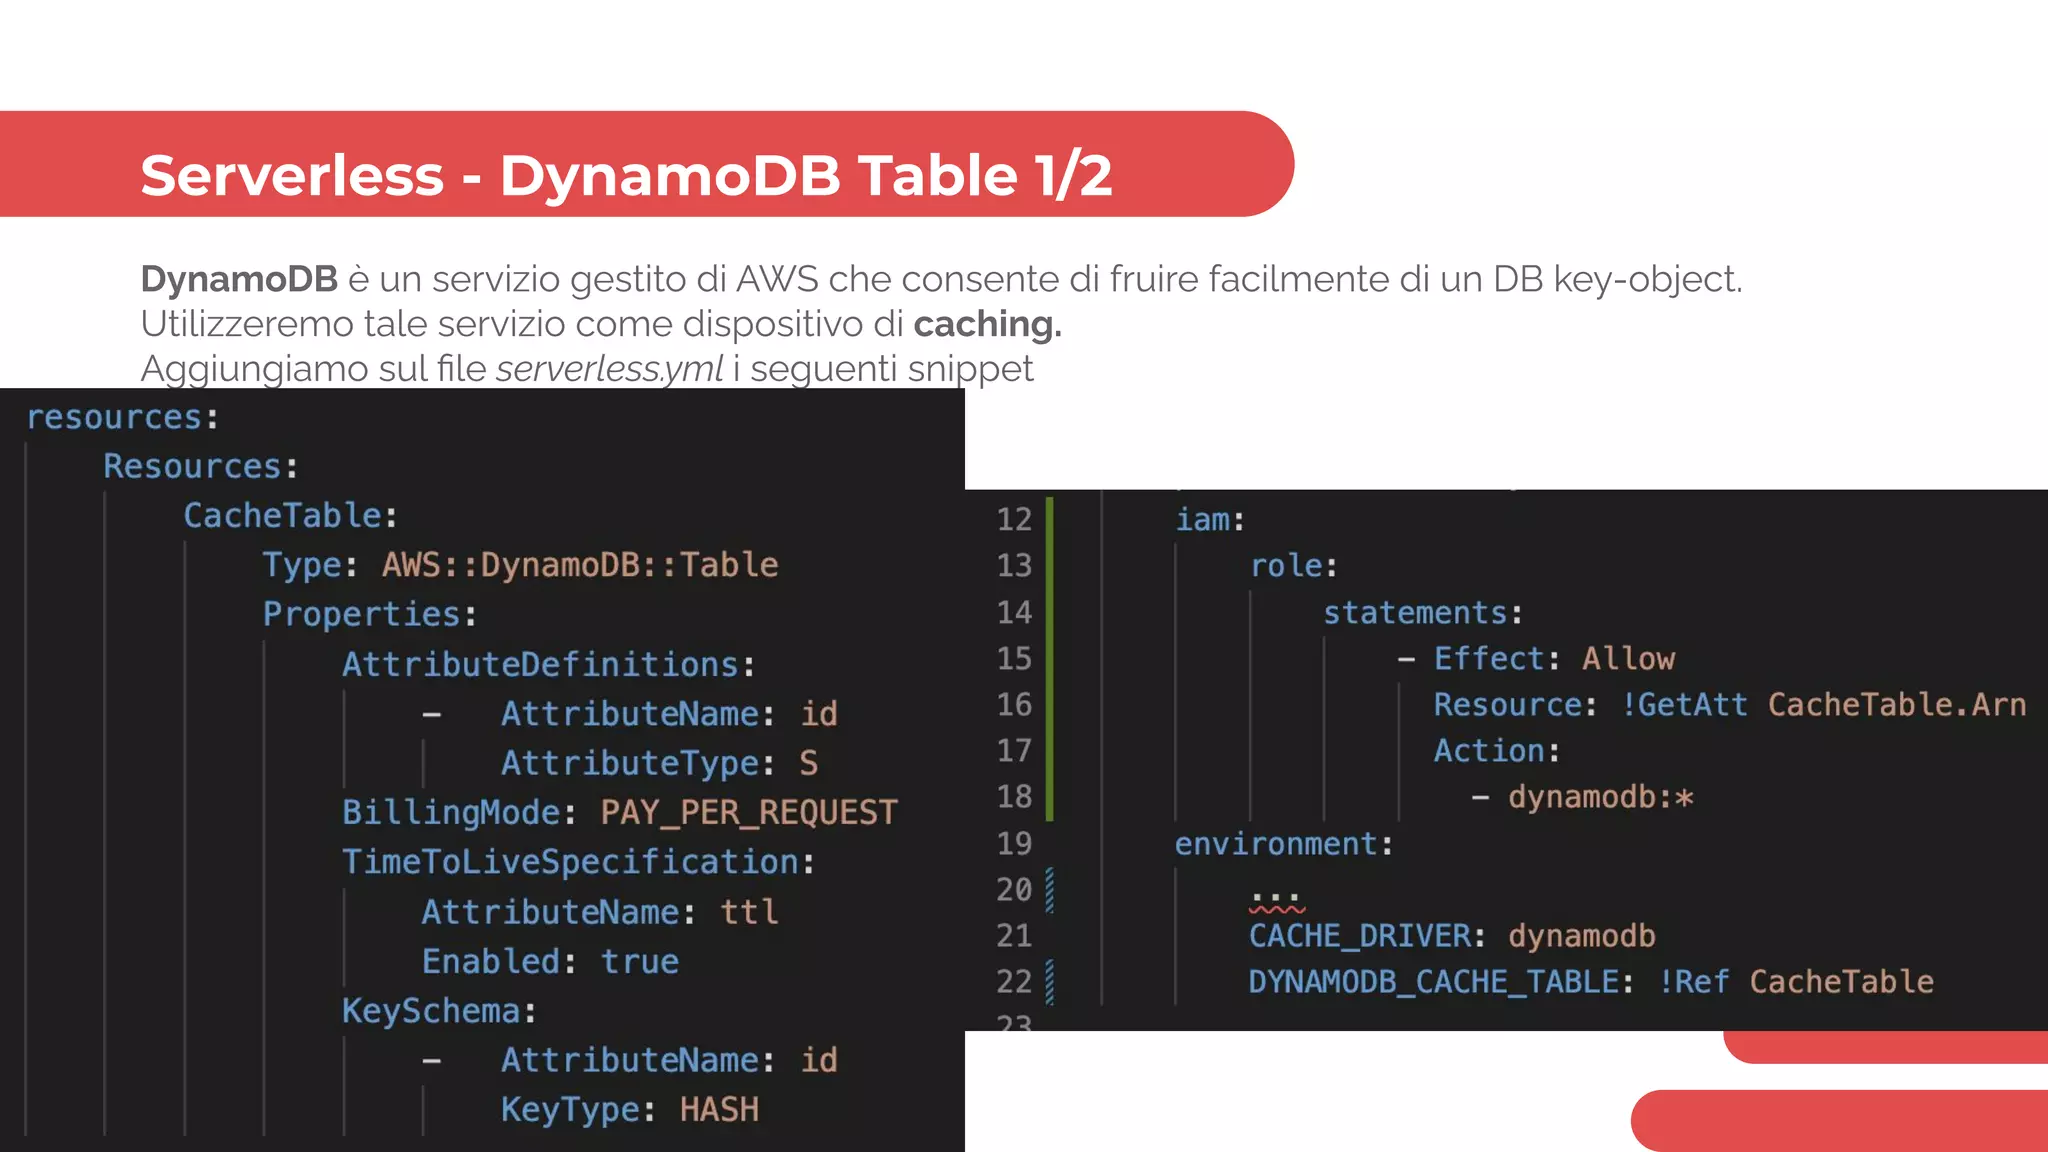This screenshot has width=2048, height=1152.
Task: Click the 'CacheTable:' key in left code
Action: coord(290,515)
